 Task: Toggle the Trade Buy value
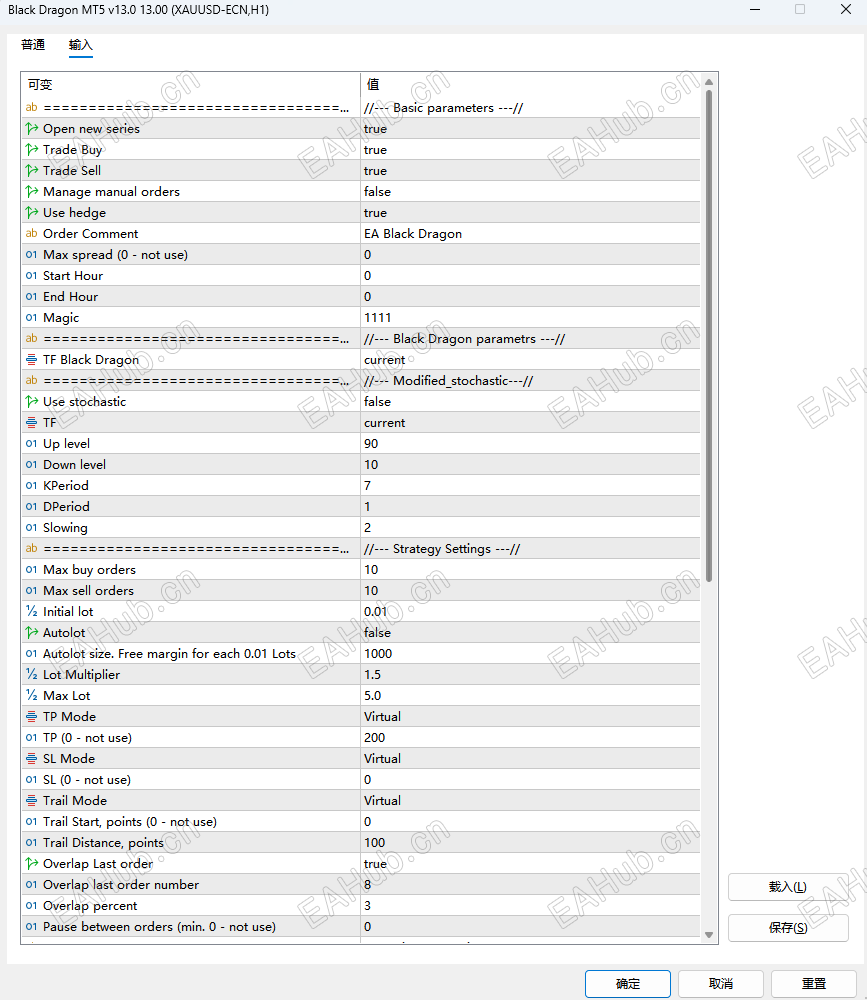530,150
